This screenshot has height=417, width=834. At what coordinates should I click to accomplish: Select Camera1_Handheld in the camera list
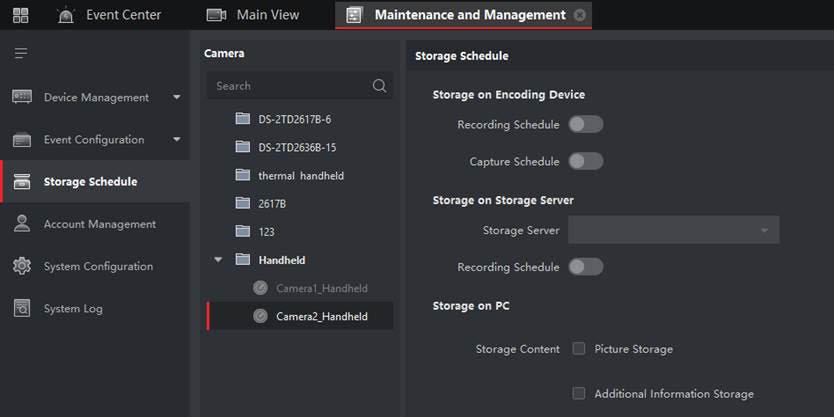(x=321, y=288)
